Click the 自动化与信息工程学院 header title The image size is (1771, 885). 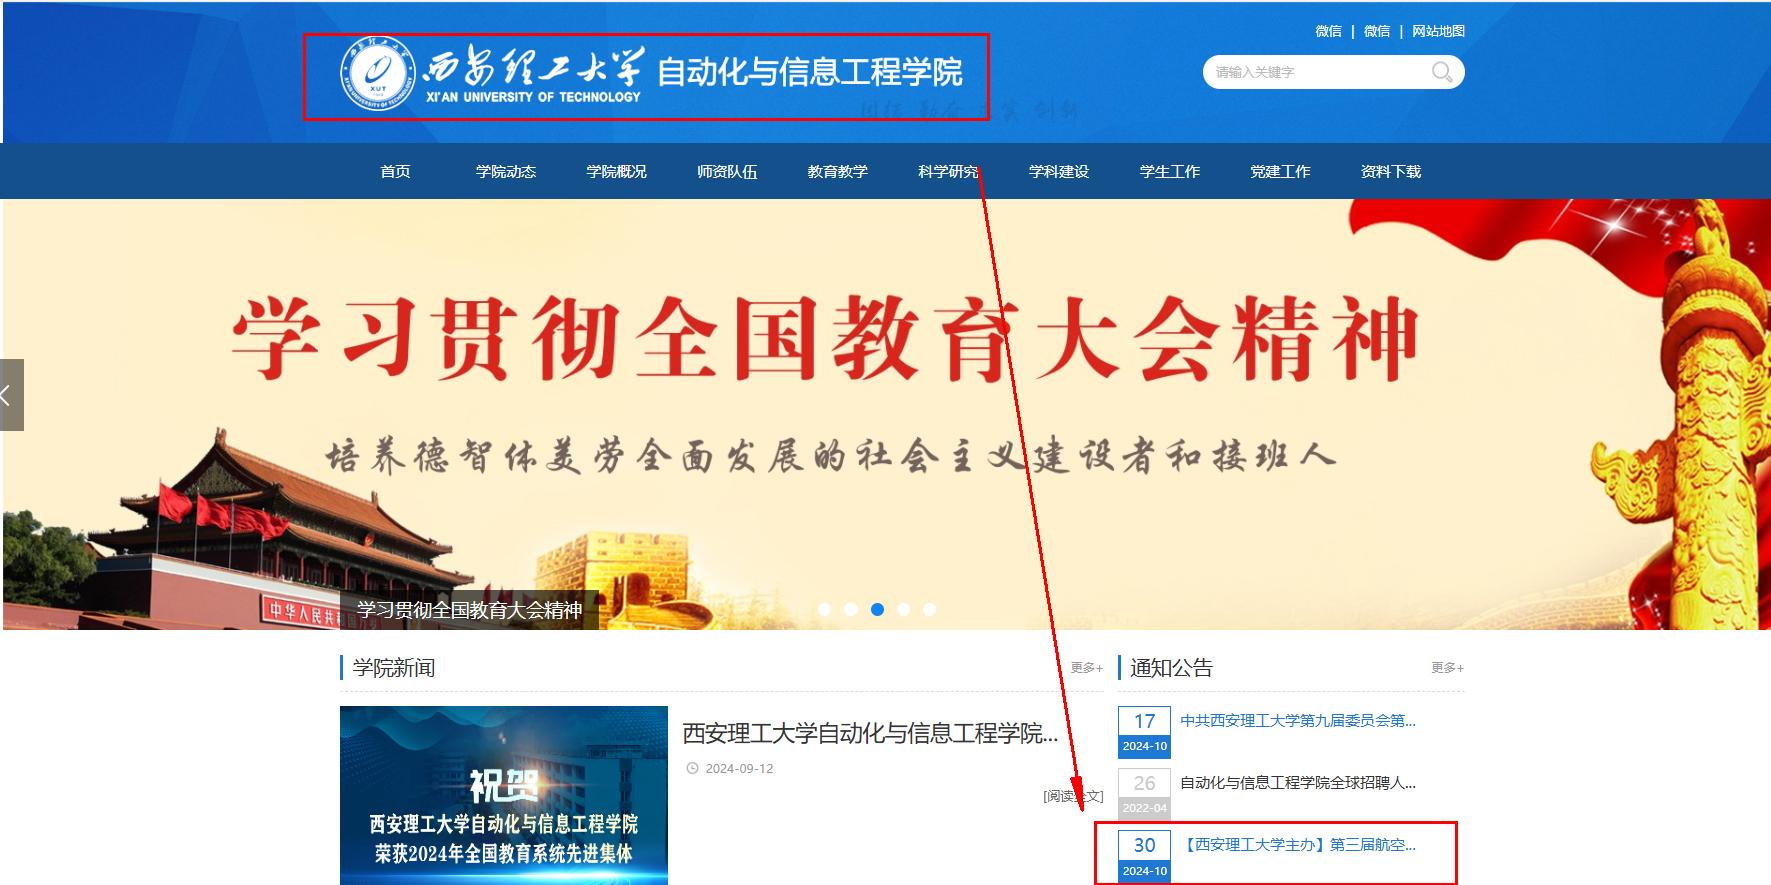[810, 72]
